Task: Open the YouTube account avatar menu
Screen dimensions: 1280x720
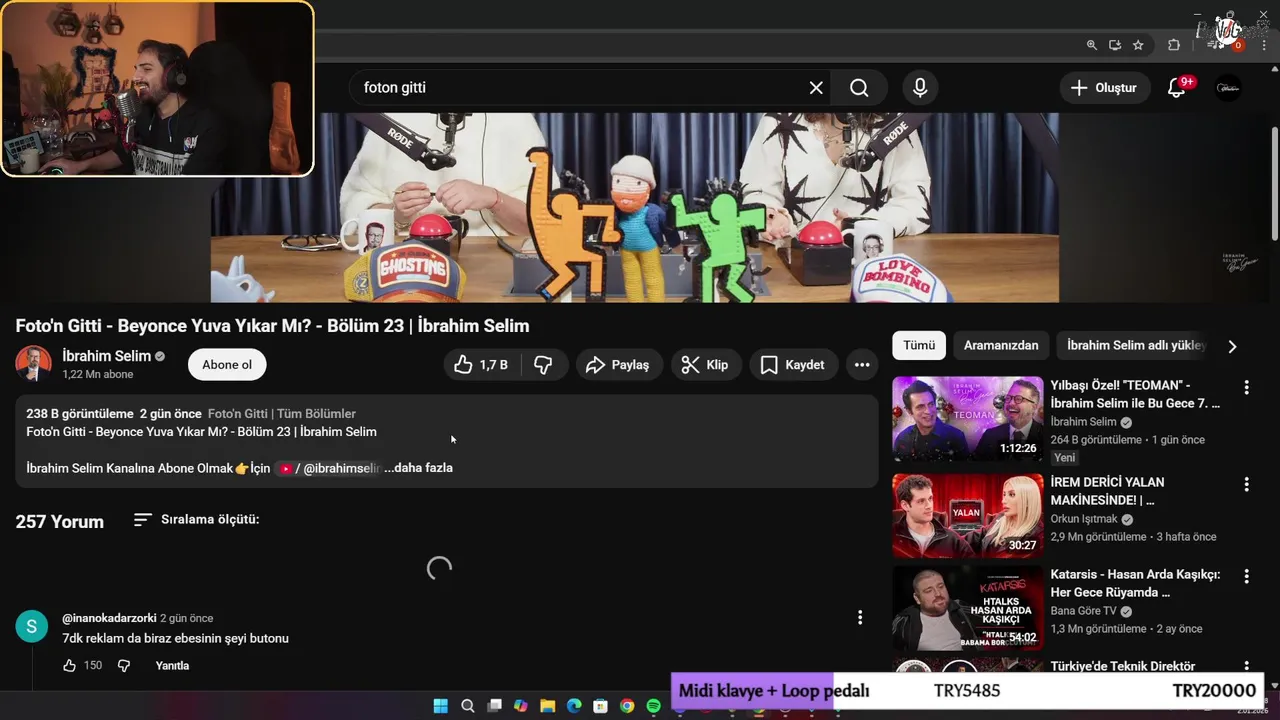Action: tap(1228, 88)
